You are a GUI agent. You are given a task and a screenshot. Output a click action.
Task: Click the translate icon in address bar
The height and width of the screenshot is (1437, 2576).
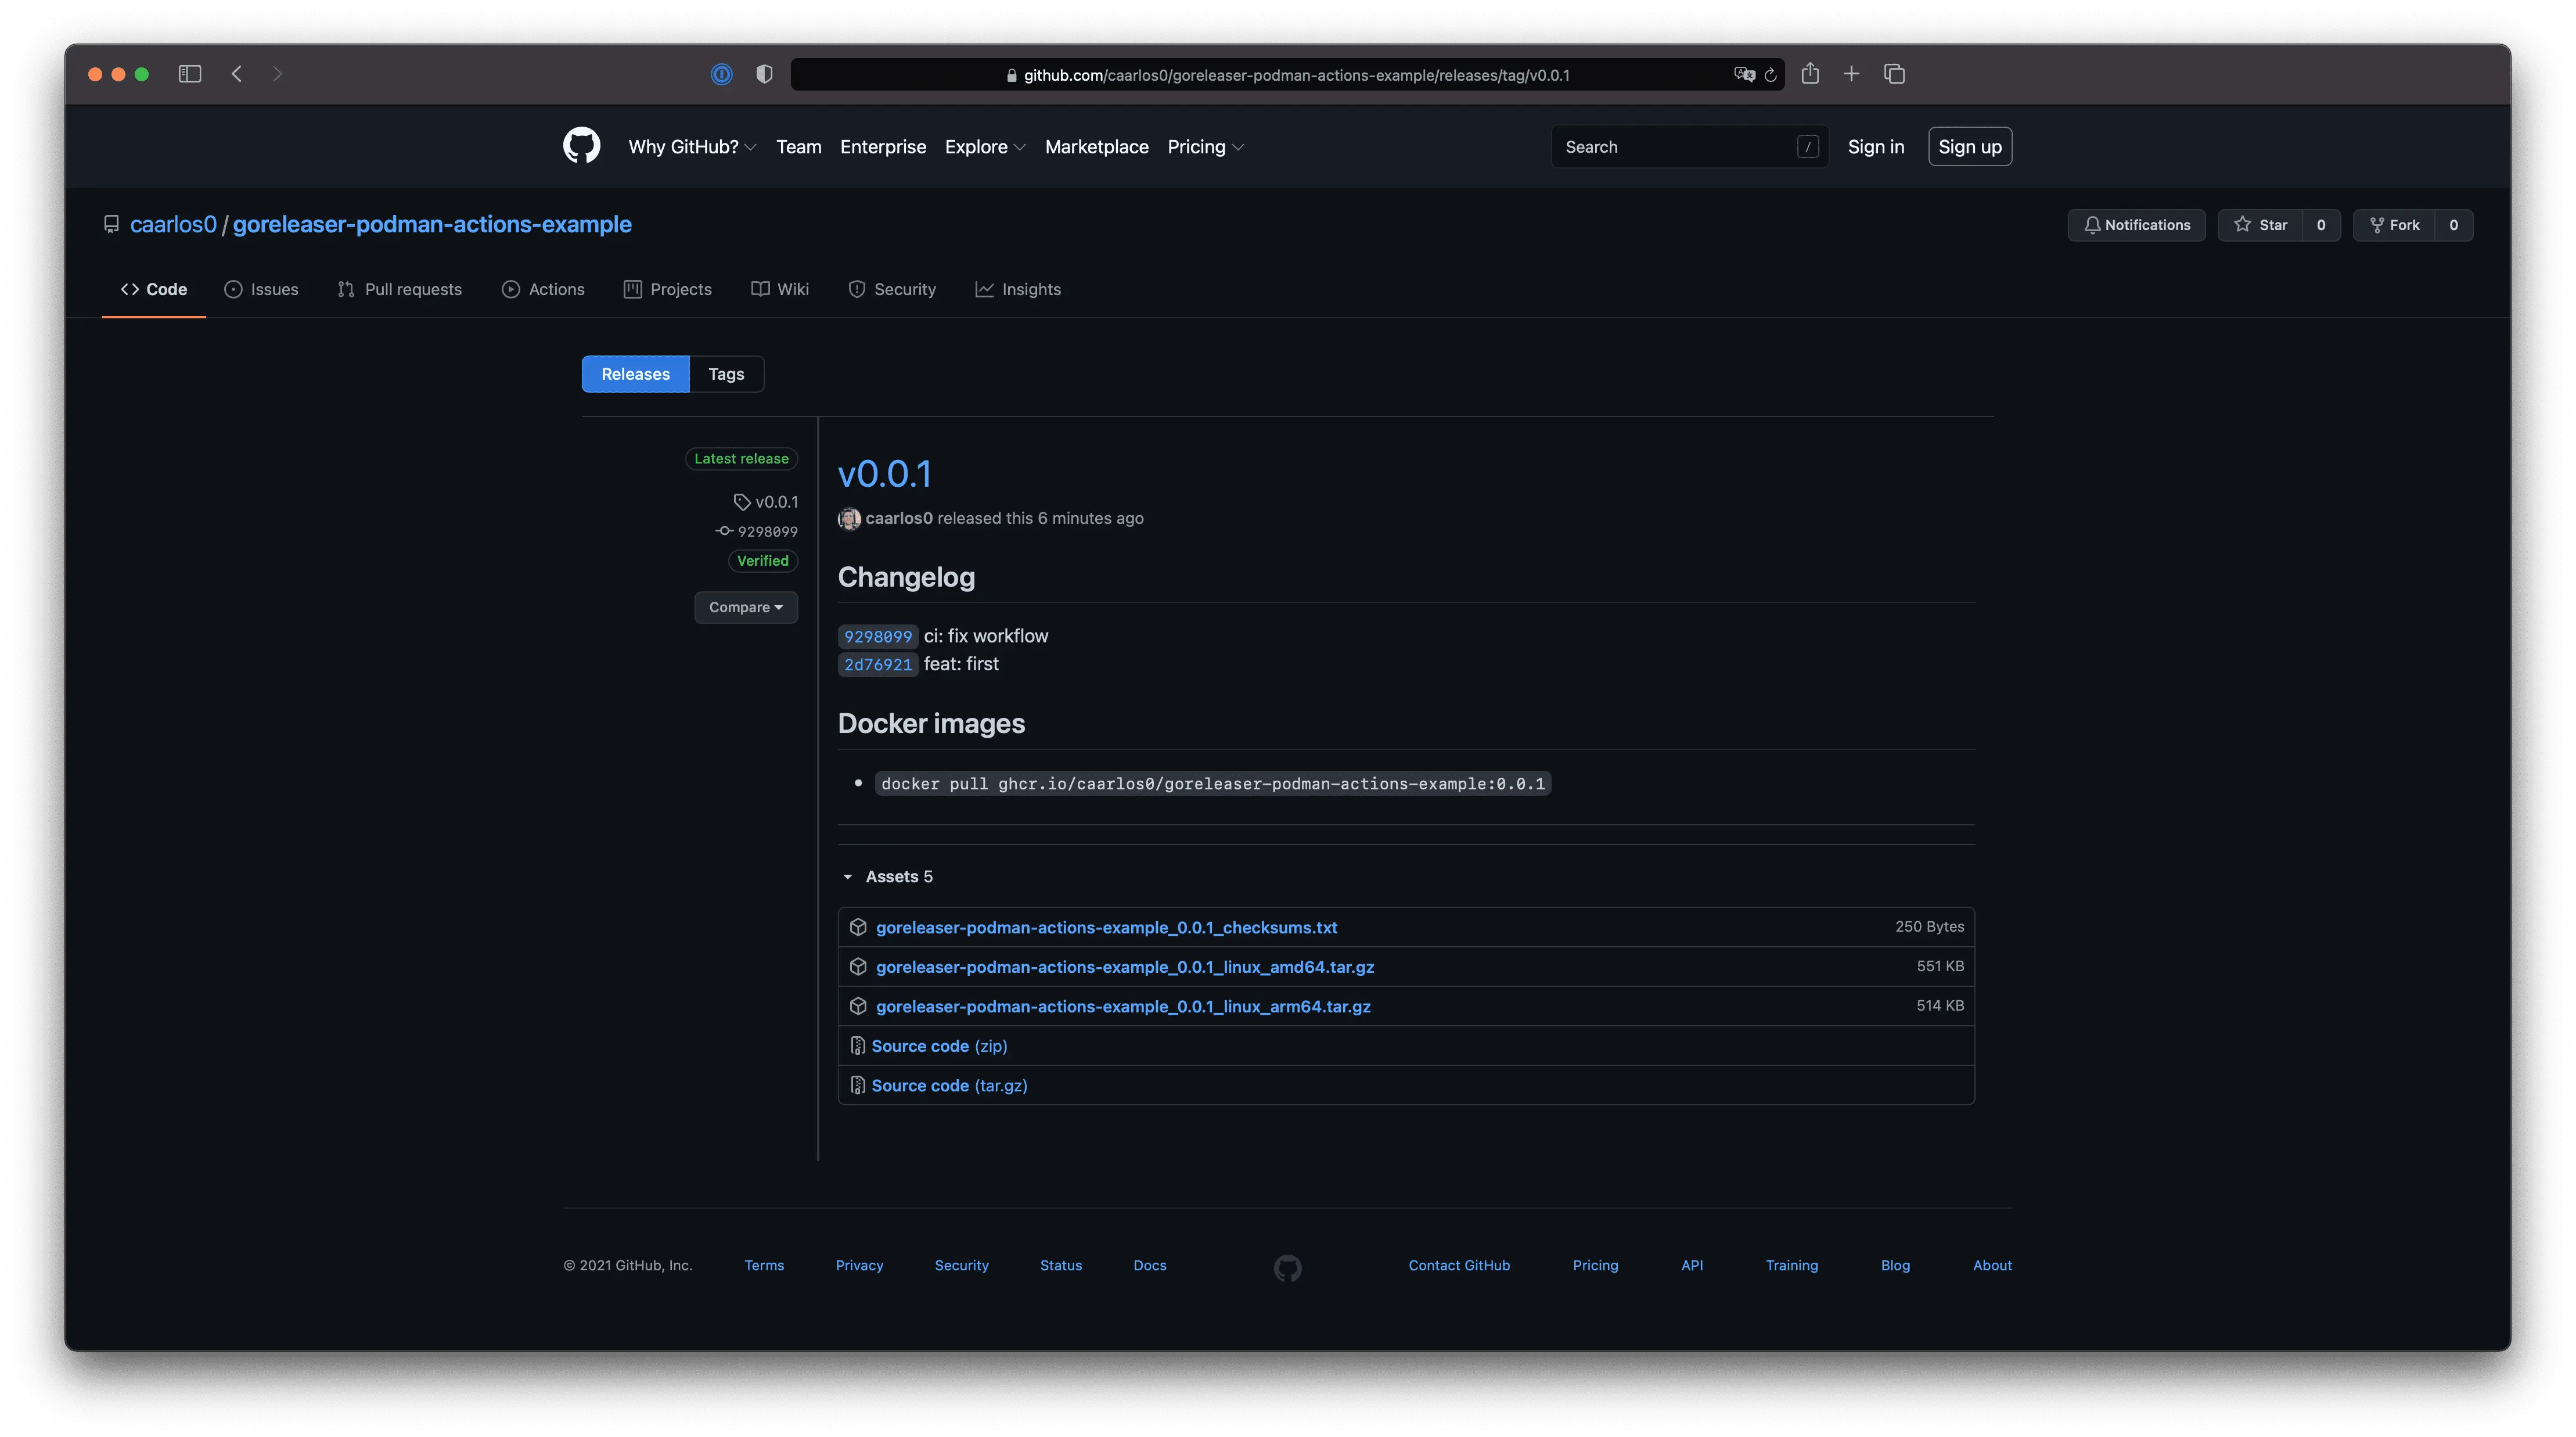coord(1744,75)
